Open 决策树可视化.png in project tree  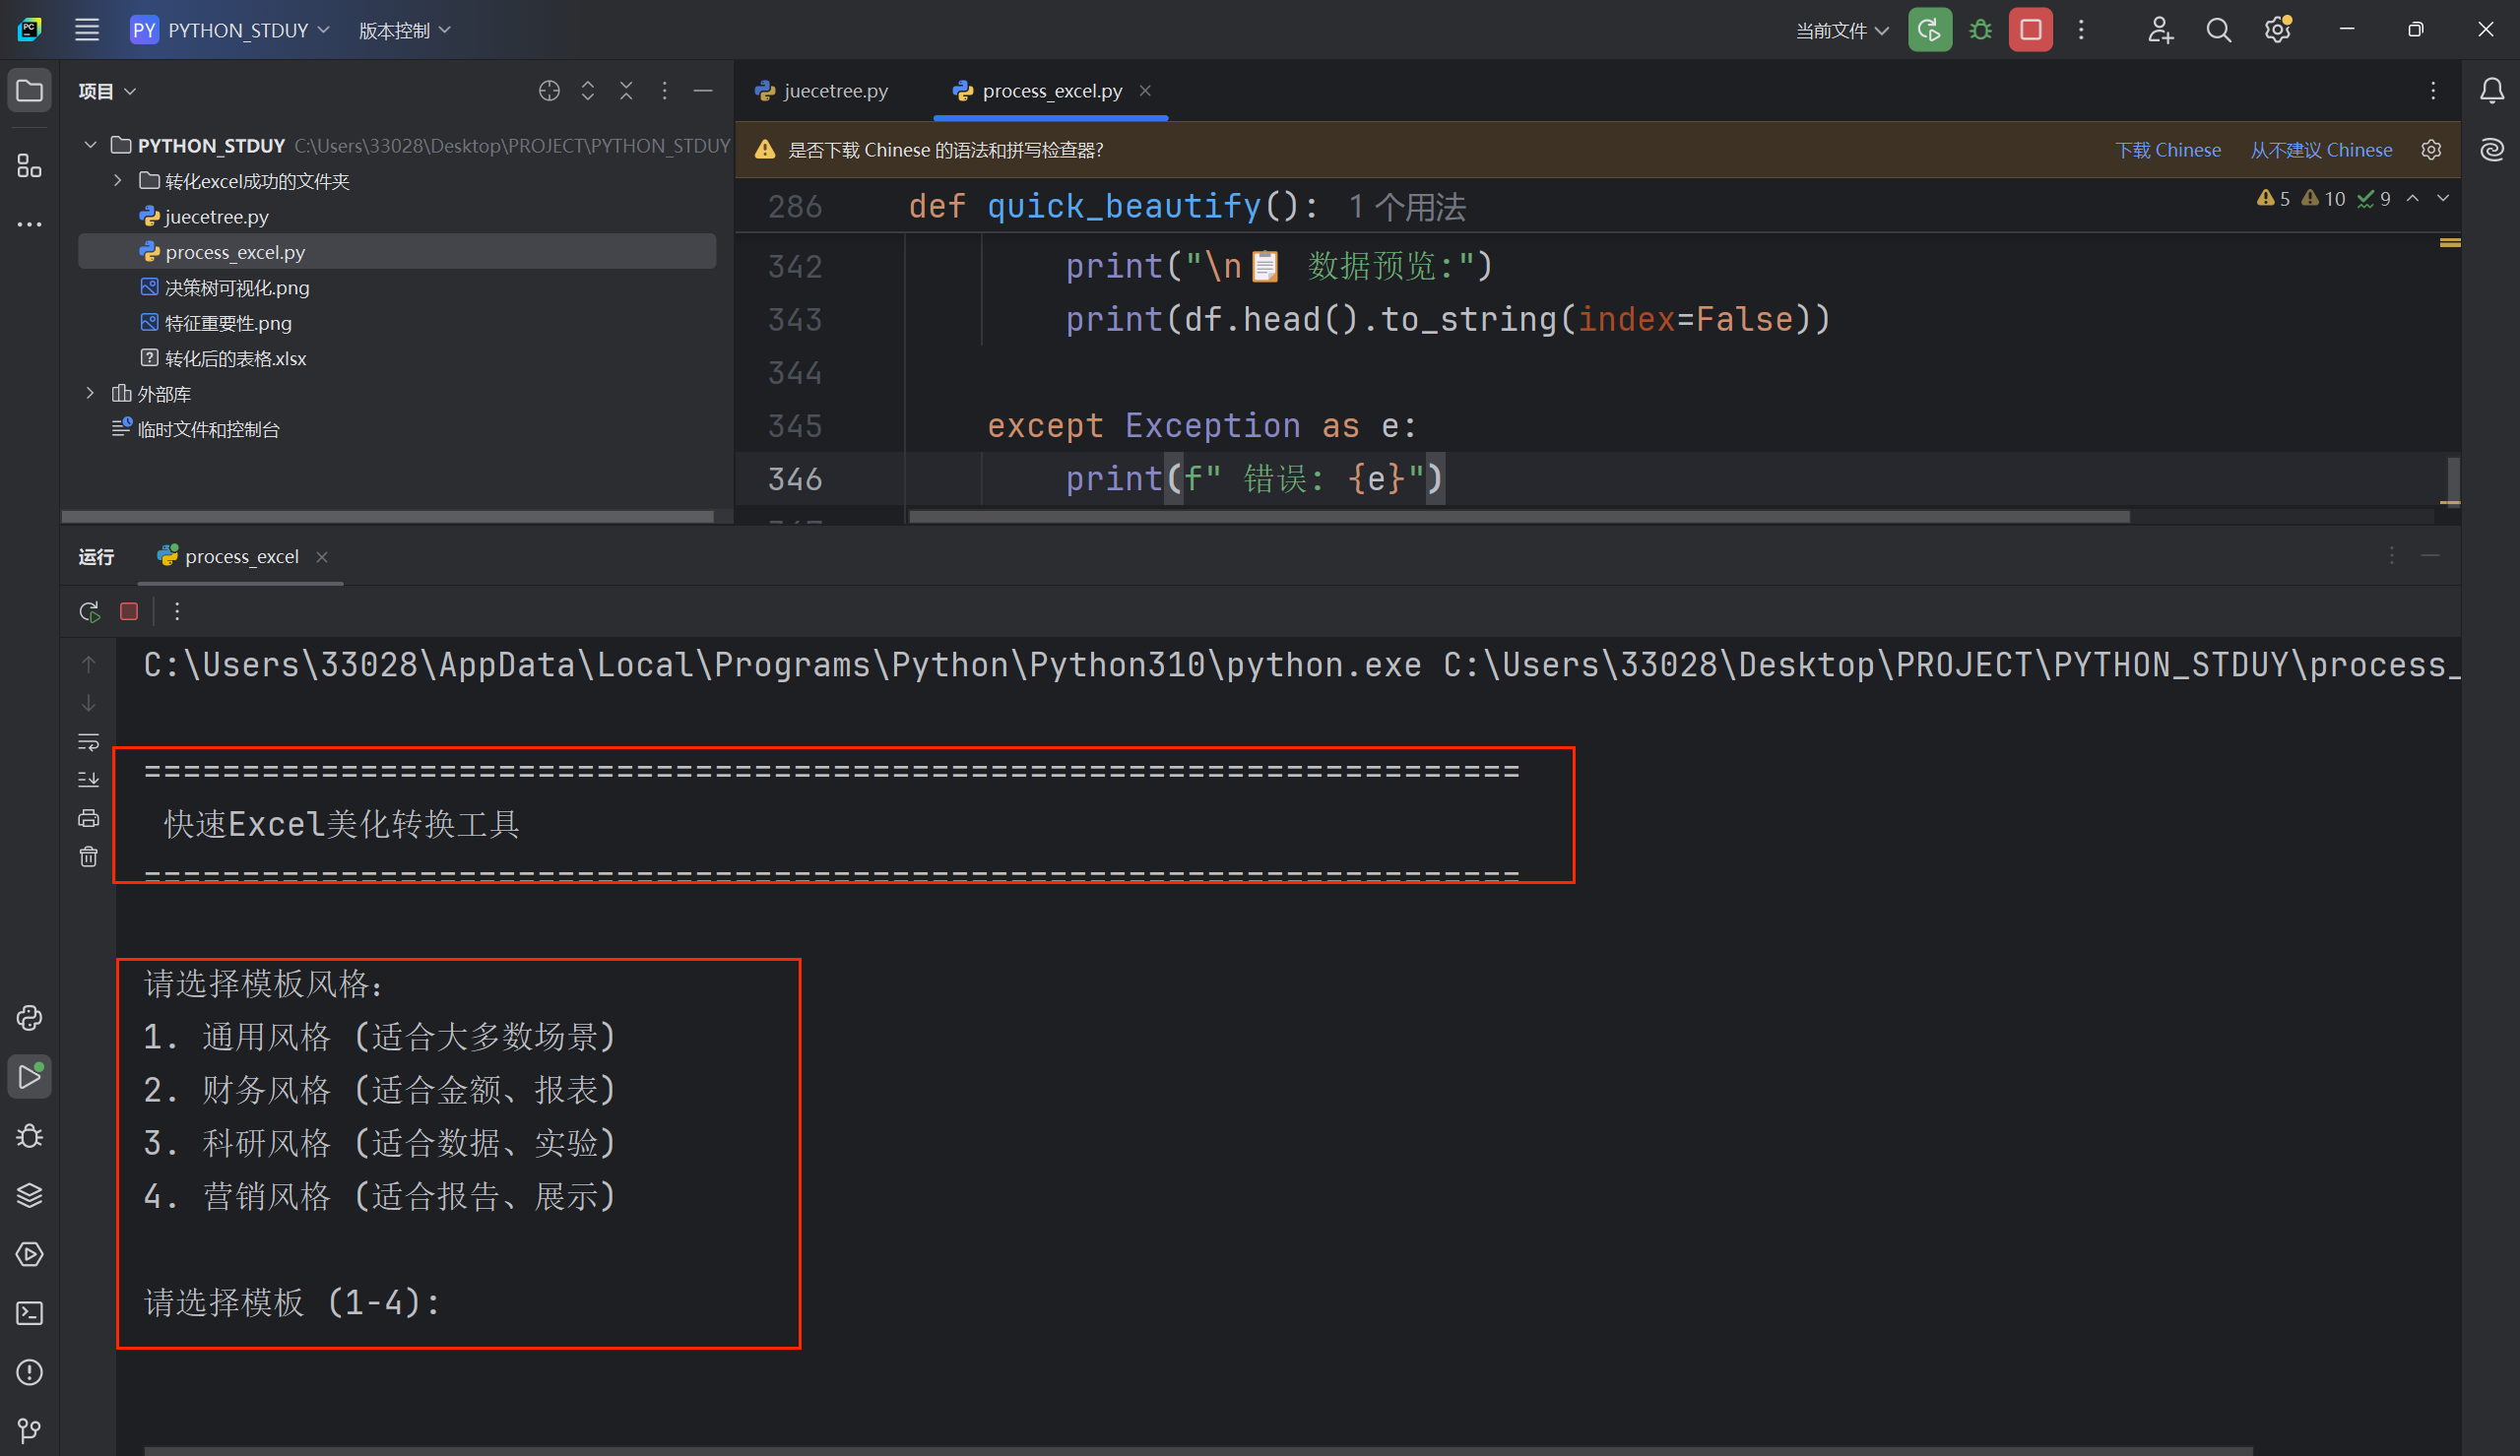point(236,288)
